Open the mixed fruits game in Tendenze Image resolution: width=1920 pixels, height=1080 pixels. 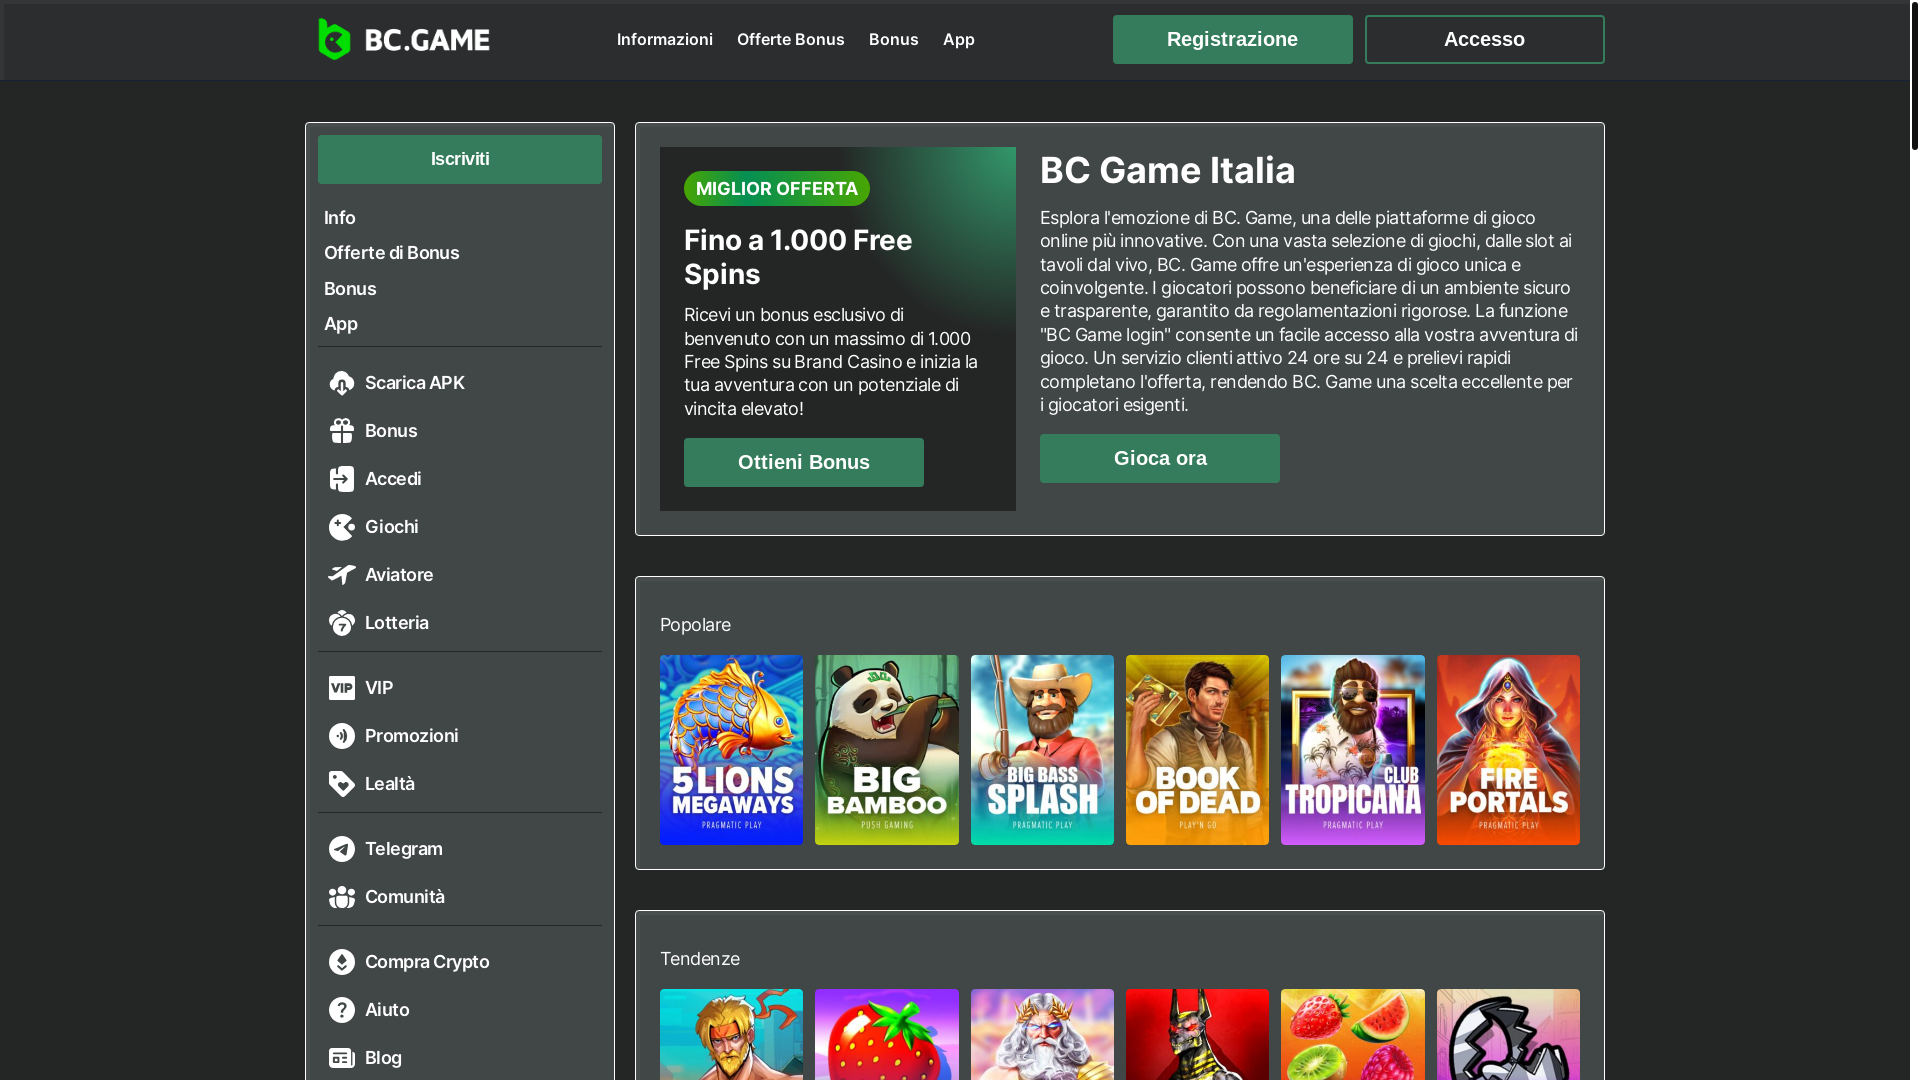pos(1353,1035)
